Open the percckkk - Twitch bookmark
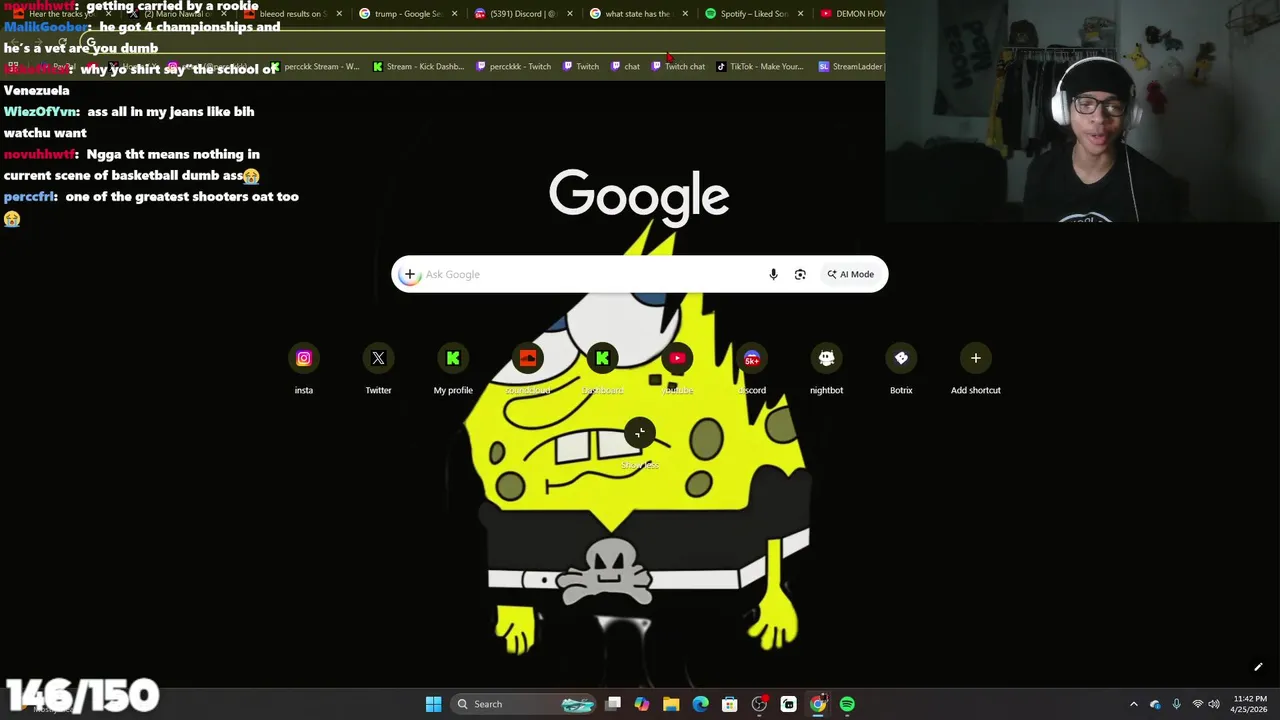The height and width of the screenshot is (720, 1280). (514, 67)
